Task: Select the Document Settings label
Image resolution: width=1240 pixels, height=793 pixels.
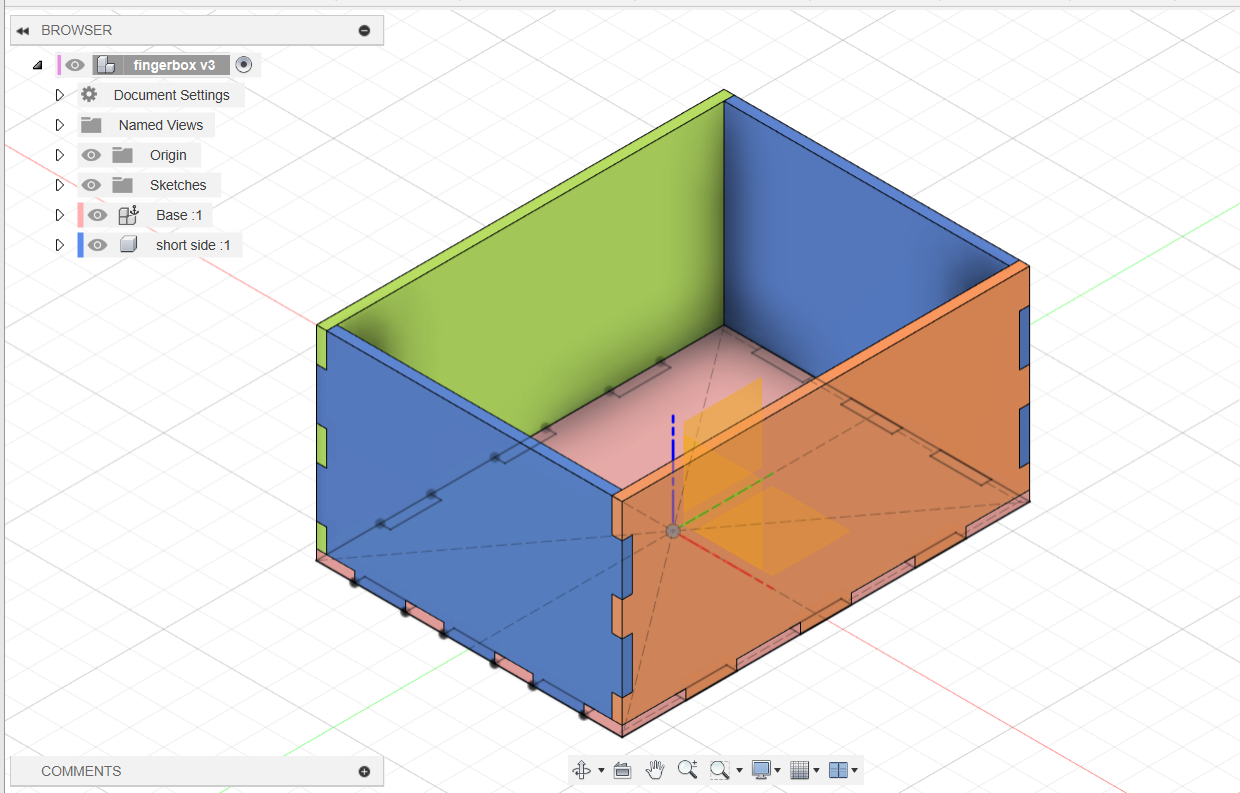Action: click(172, 95)
